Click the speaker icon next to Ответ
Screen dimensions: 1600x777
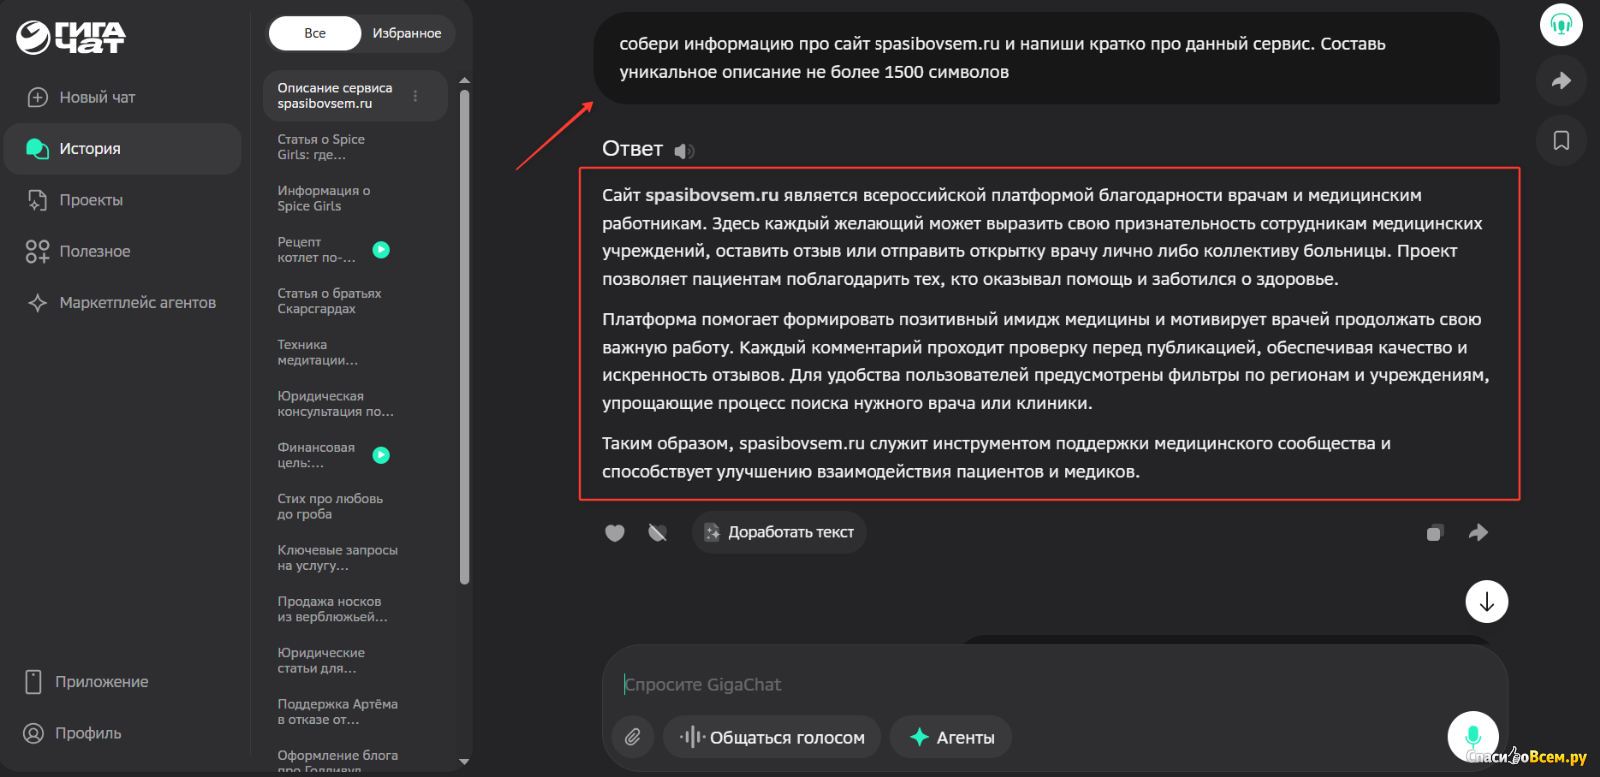coord(684,151)
